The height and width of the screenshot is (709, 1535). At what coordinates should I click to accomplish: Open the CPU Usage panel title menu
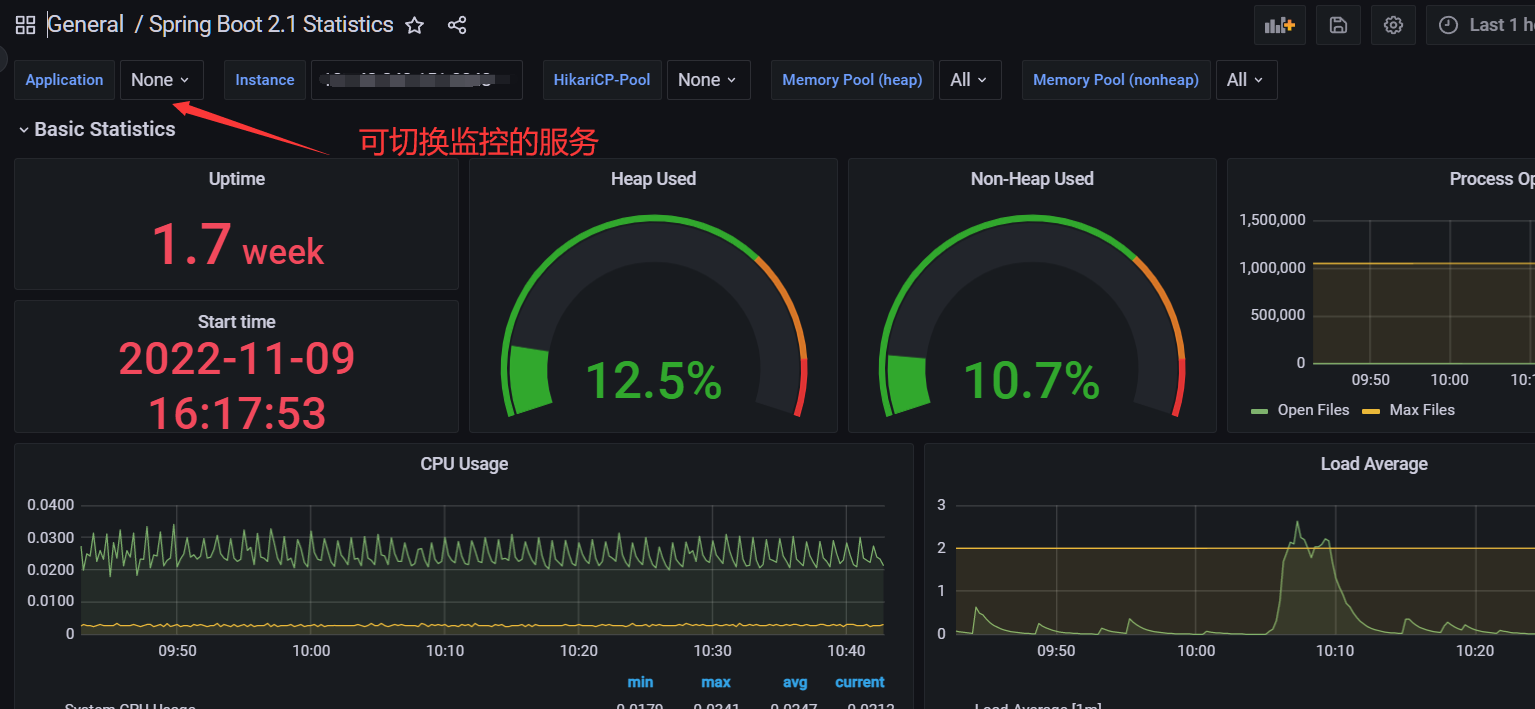coord(464,464)
